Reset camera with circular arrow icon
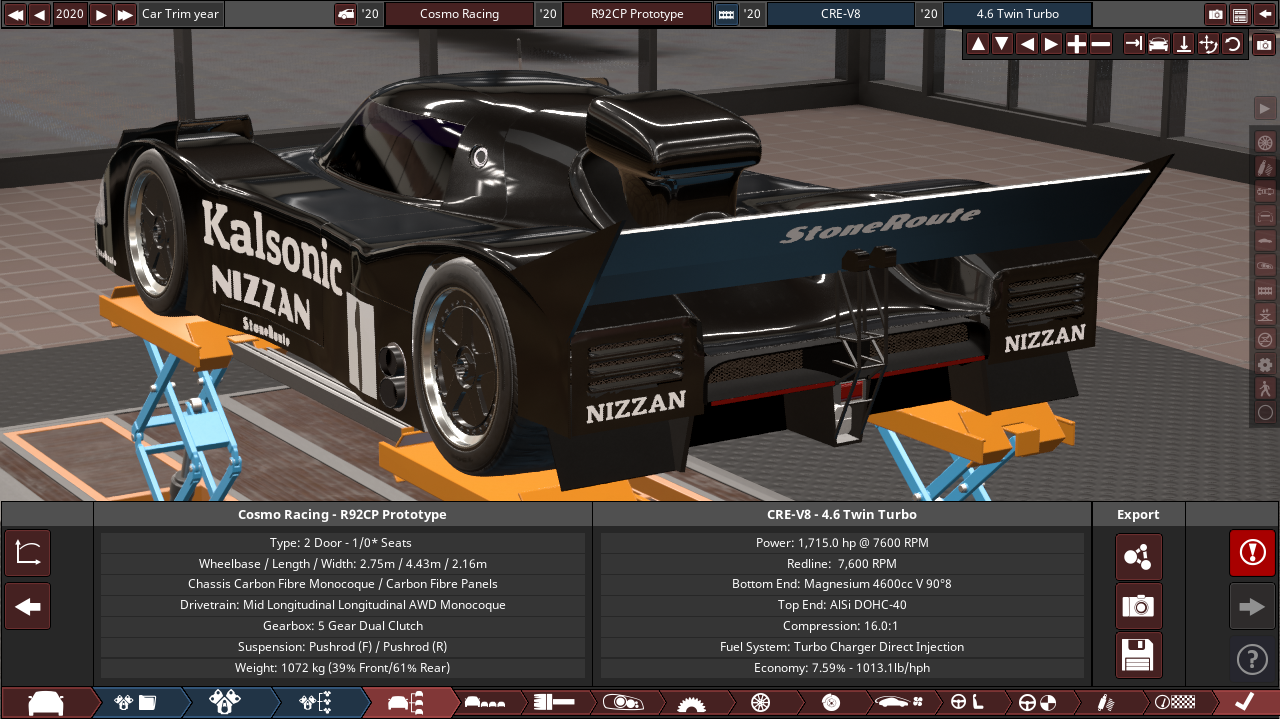Image resolution: width=1280 pixels, height=719 pixels. pos(1232,44)
